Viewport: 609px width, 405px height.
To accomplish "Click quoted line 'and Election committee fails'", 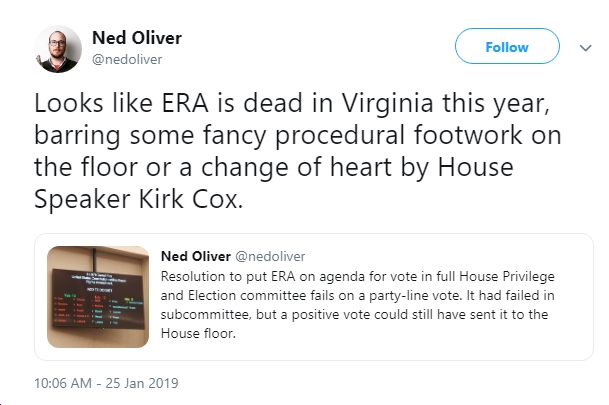I will (x=357, y=295).
